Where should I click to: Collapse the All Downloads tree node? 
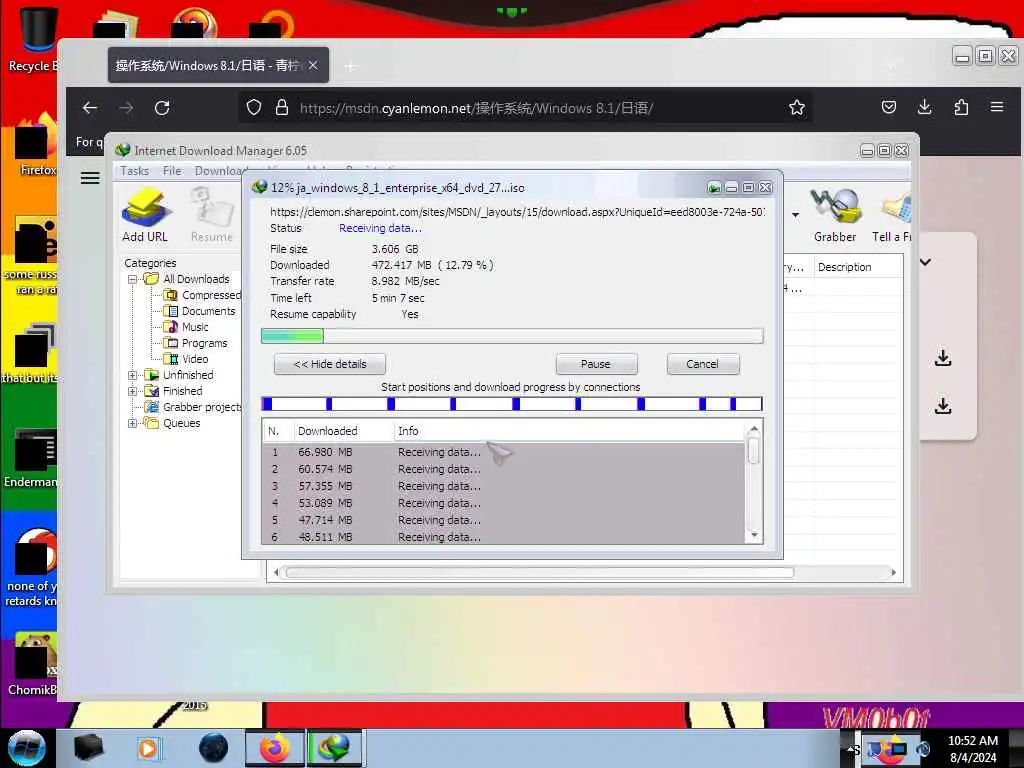pyautogui.click(x=133, y=279)
